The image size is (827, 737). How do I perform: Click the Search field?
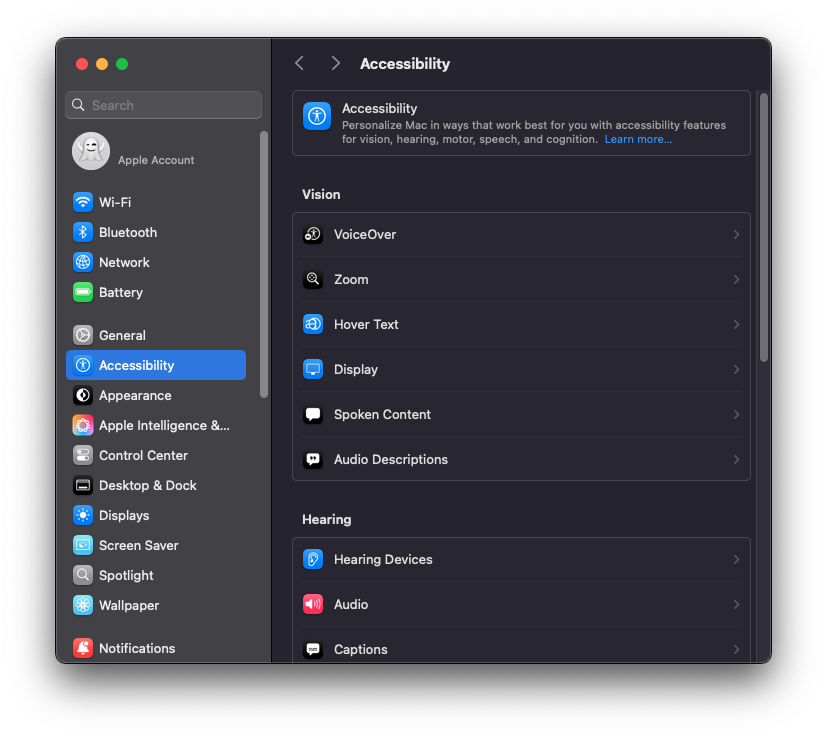pyautogui.click(x=164, y=105)
